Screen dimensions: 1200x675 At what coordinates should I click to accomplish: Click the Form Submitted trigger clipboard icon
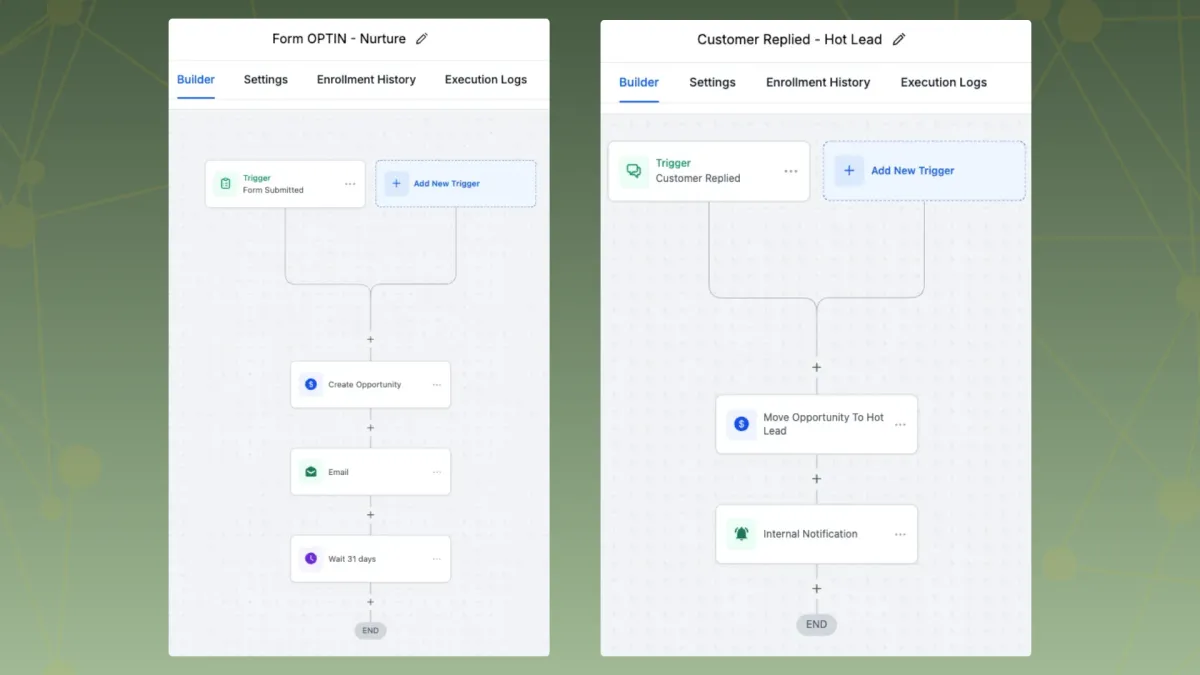[225, 184]
